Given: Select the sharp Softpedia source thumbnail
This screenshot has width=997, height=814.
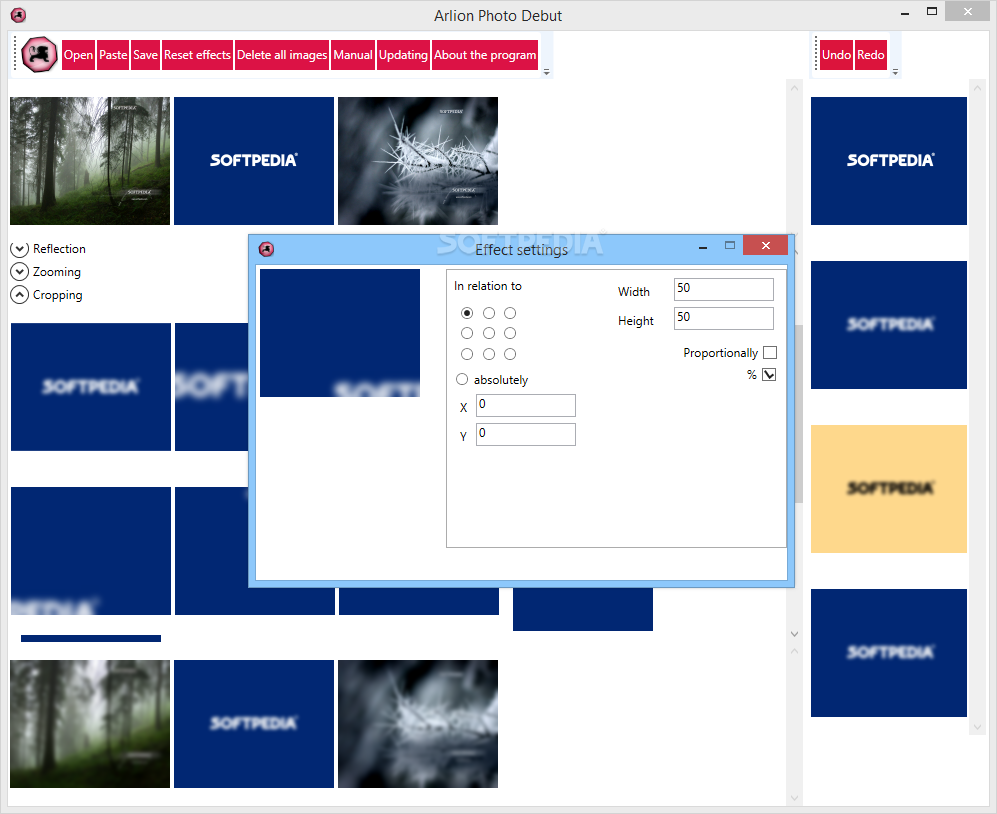Looking at the screenshot, I should [x=254, y=161].
